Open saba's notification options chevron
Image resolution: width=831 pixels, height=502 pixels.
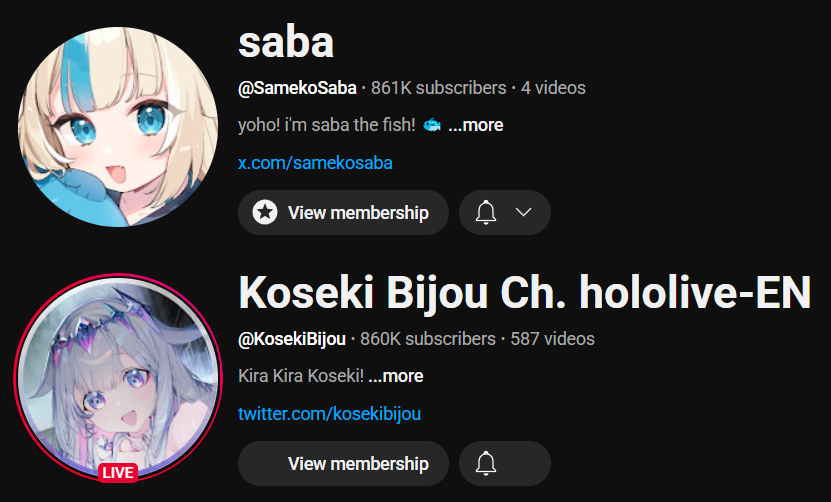524,213
